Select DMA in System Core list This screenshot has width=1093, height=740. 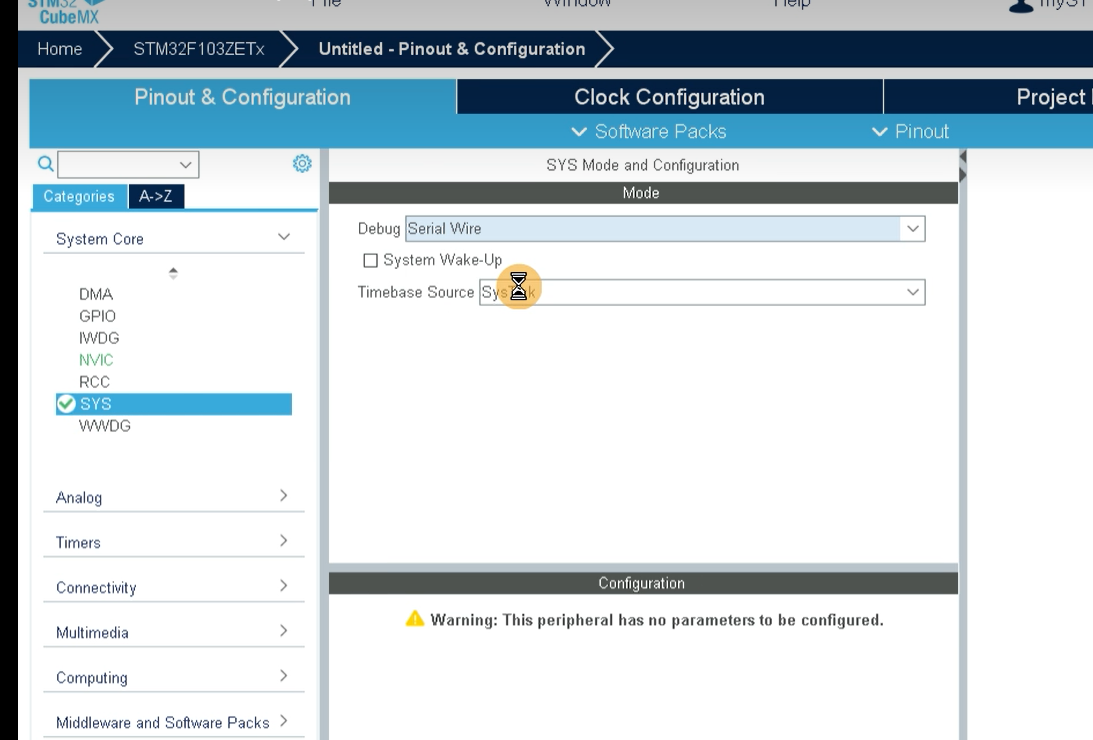96,294
